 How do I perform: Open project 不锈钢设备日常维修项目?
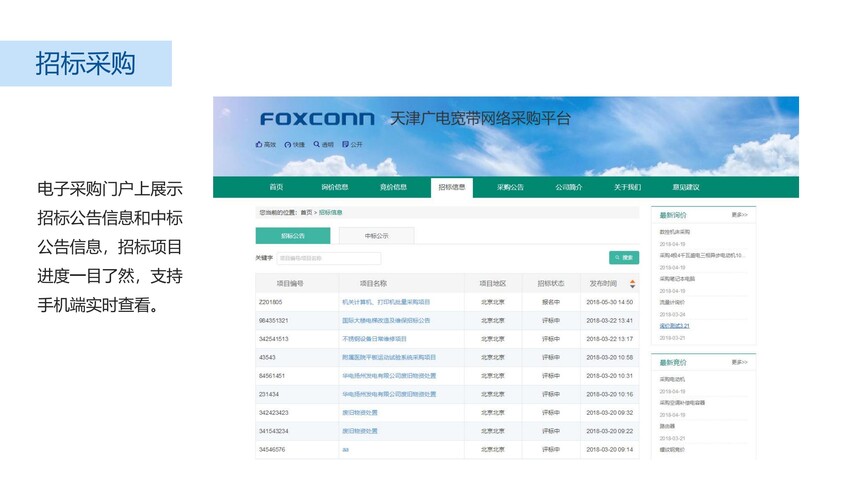[x=375, y=339]
